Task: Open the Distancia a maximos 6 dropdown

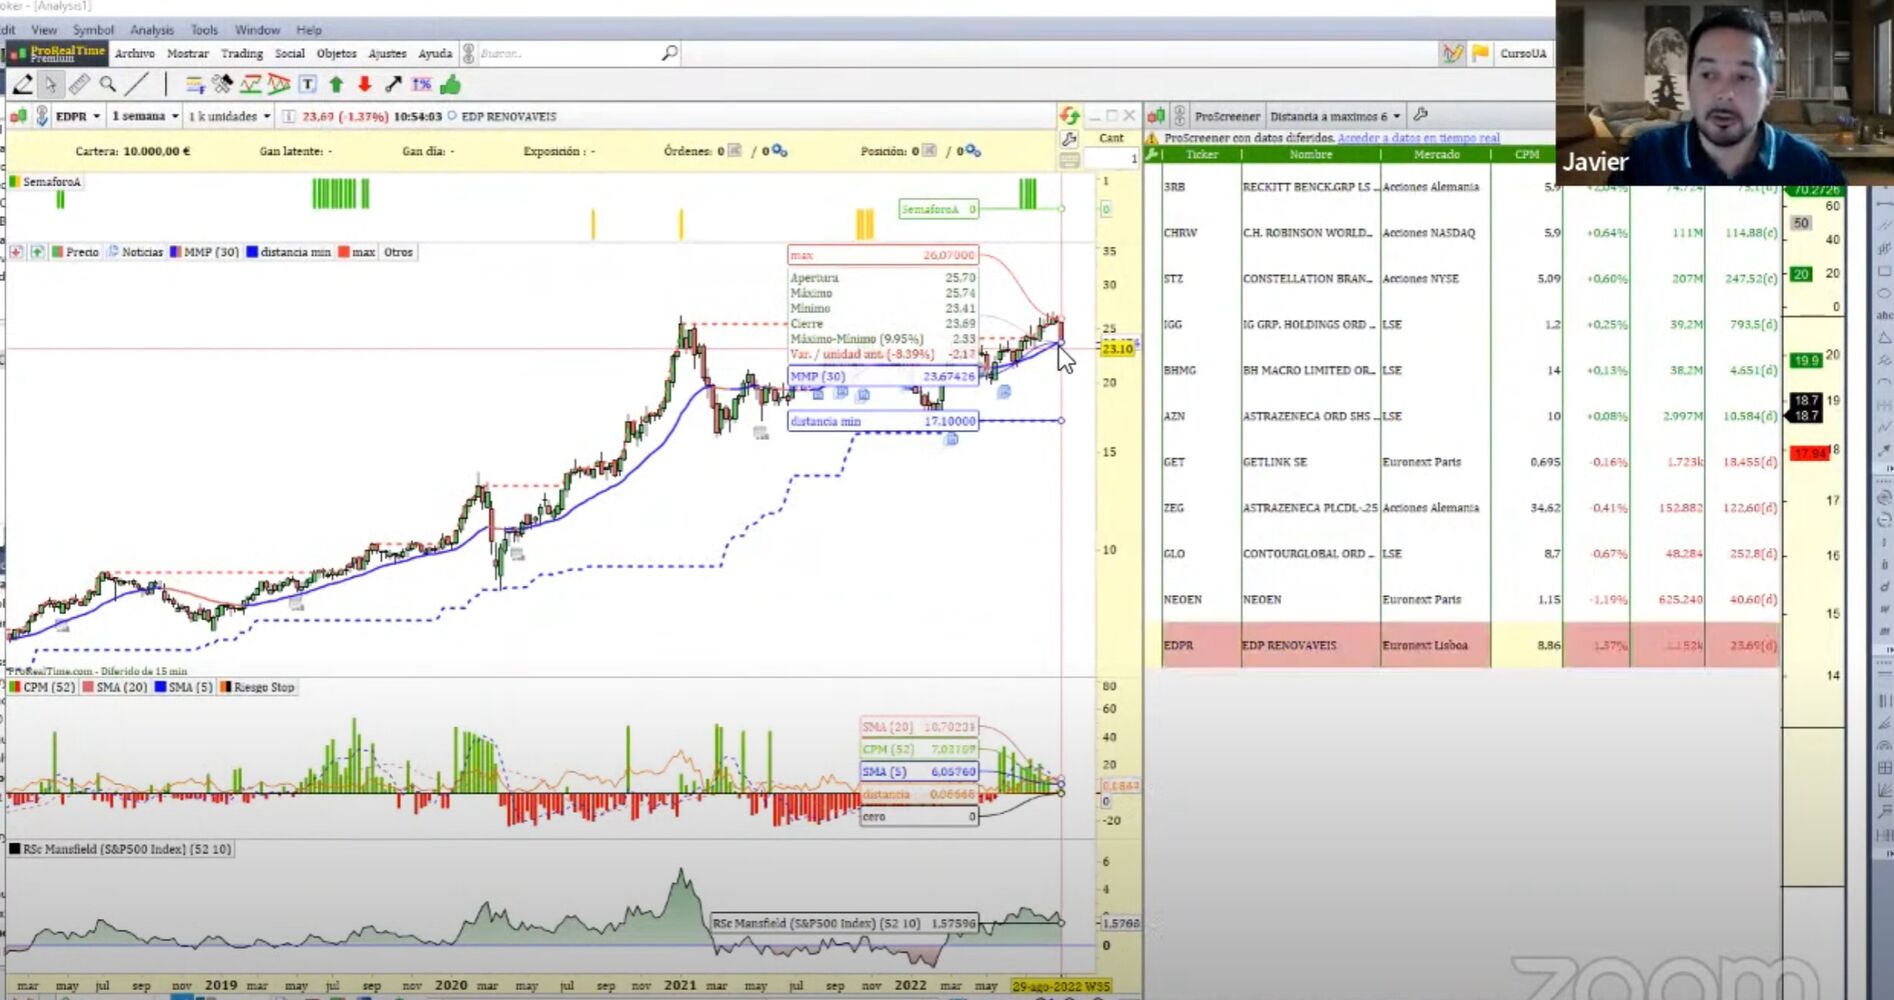Action: point(1335,116)
